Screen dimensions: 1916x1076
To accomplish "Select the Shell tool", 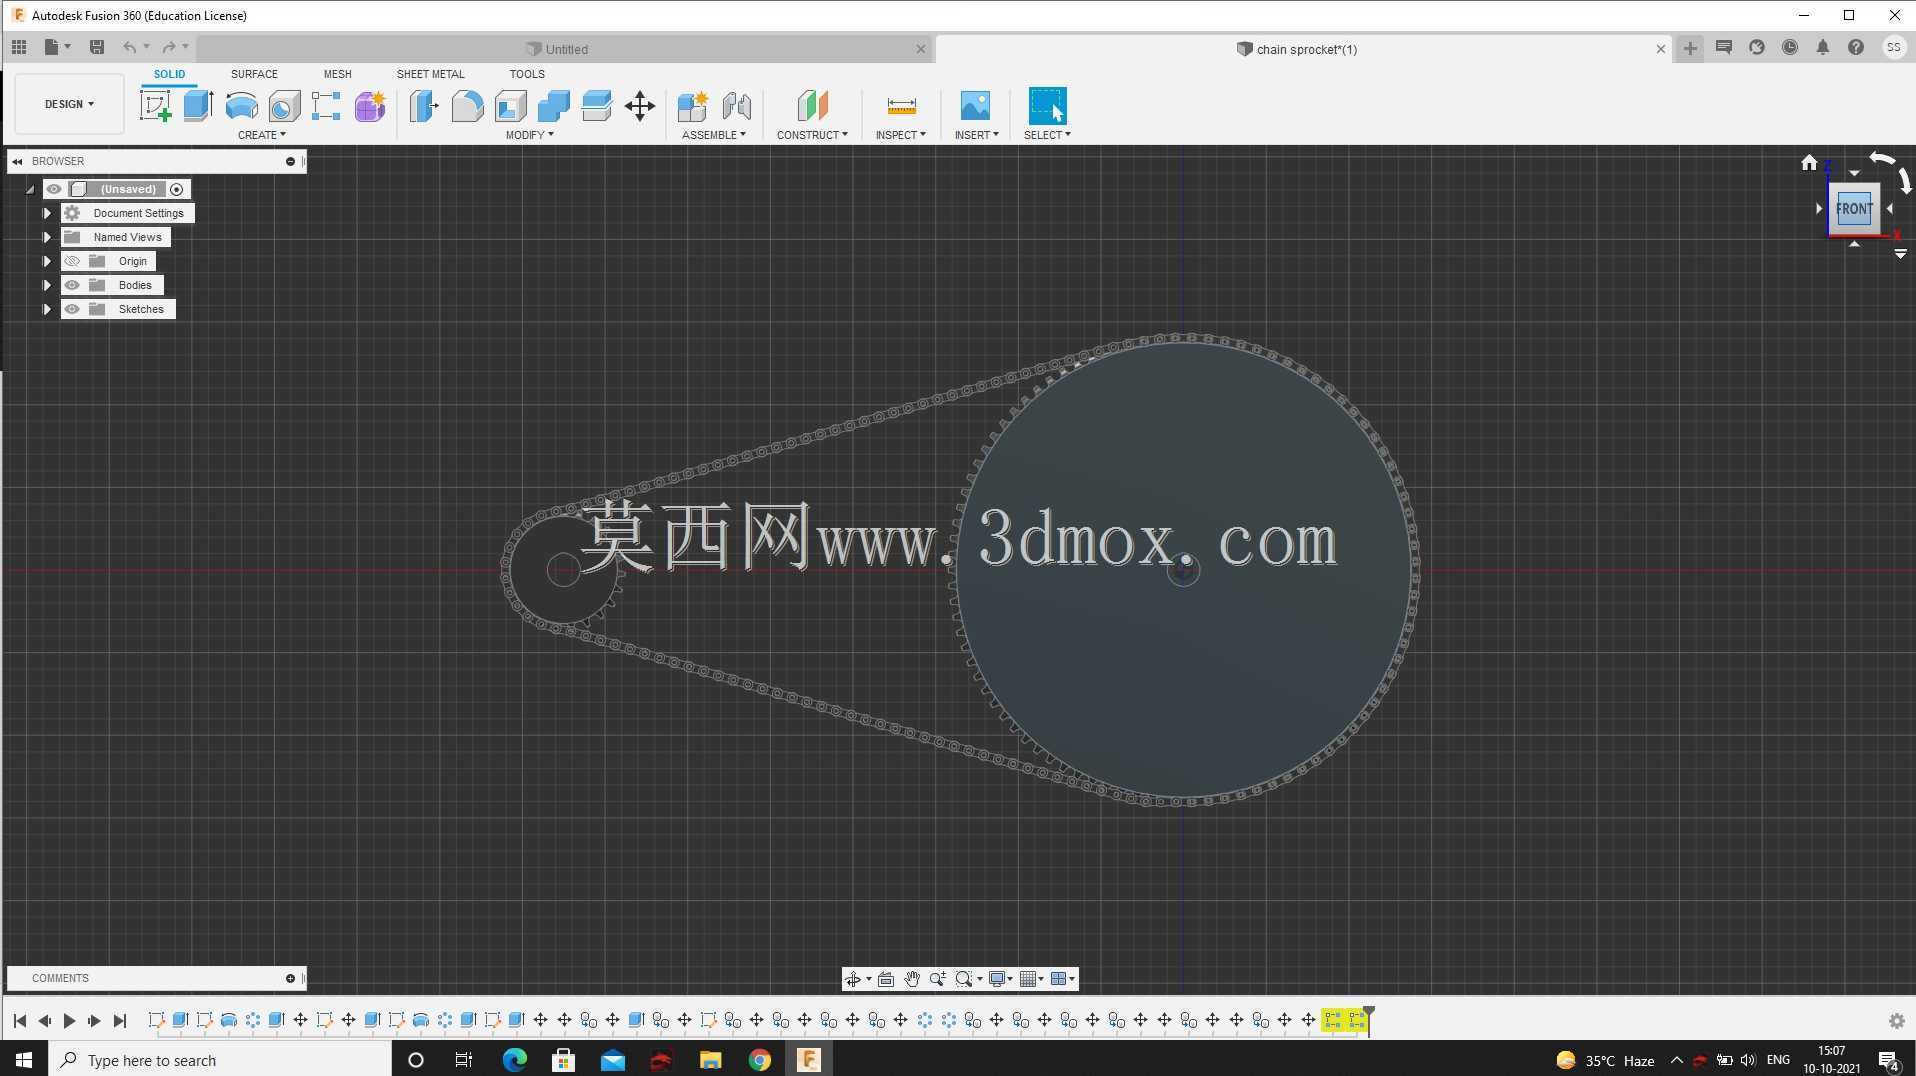I will 510,106.
